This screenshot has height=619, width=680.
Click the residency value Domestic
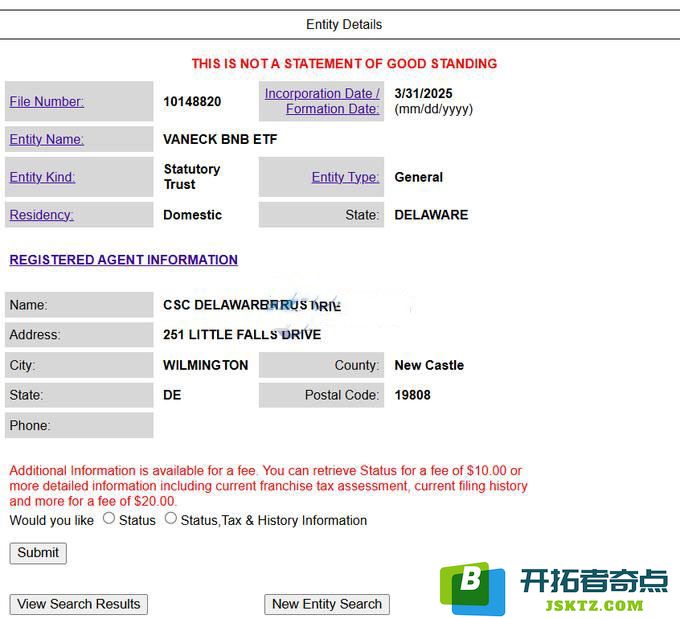(192, 215)
